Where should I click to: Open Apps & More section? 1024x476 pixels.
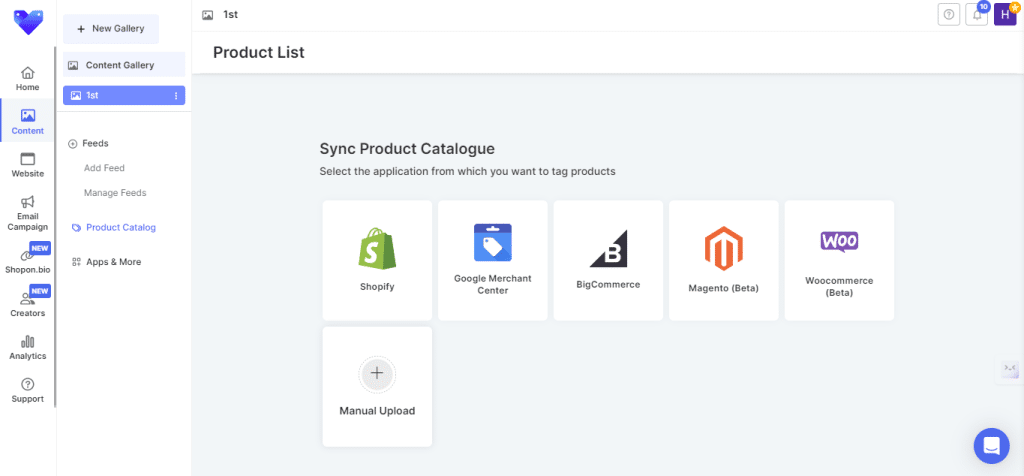(112, 262)
